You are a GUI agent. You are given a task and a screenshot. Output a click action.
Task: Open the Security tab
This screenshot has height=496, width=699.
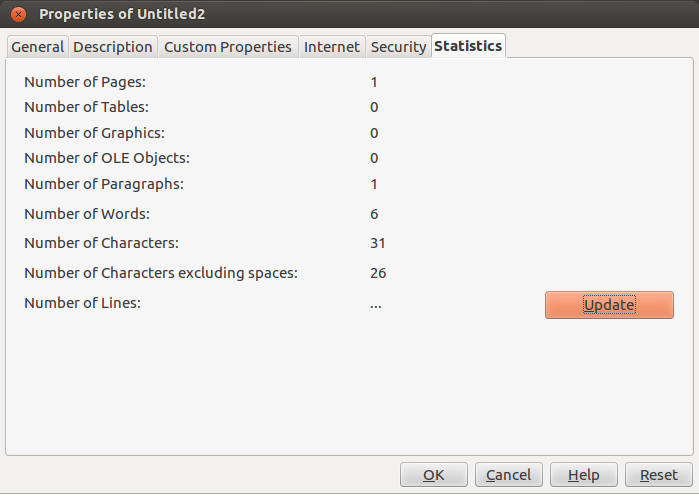click(x=398, y=47)
